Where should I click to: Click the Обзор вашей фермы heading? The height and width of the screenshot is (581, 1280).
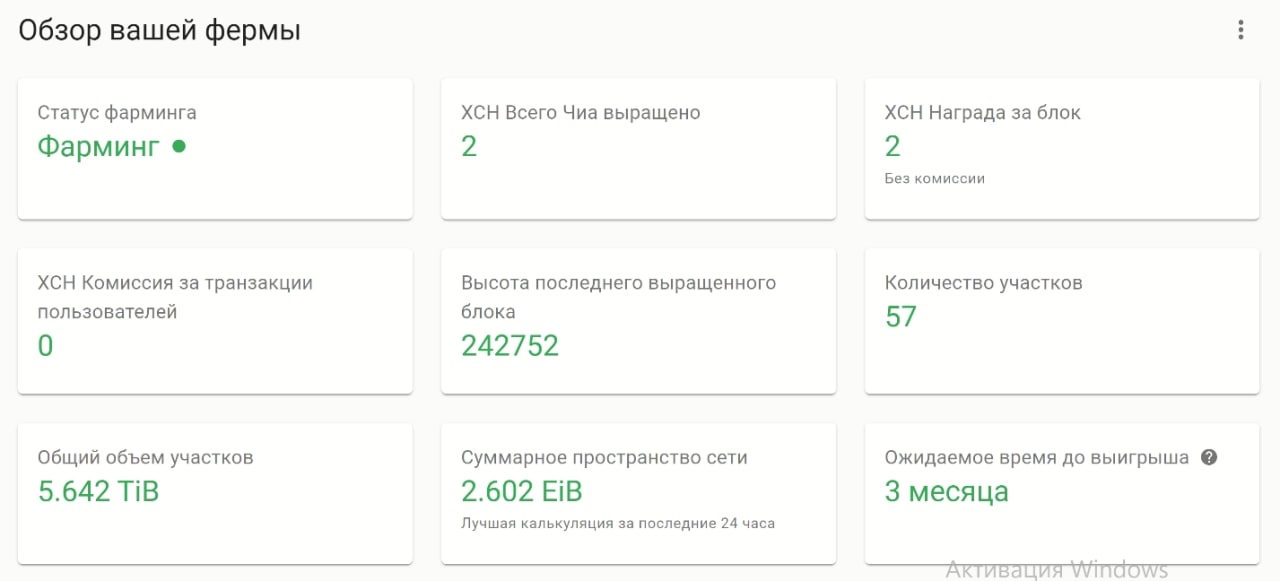(160, 30)
